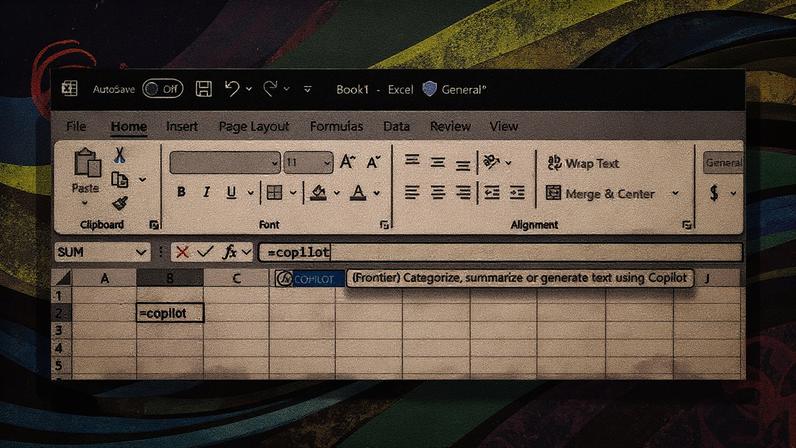This screenshot has height=448, width=796.
Task: Toggle Italic formatting
Action: click(x=206, y=192)
